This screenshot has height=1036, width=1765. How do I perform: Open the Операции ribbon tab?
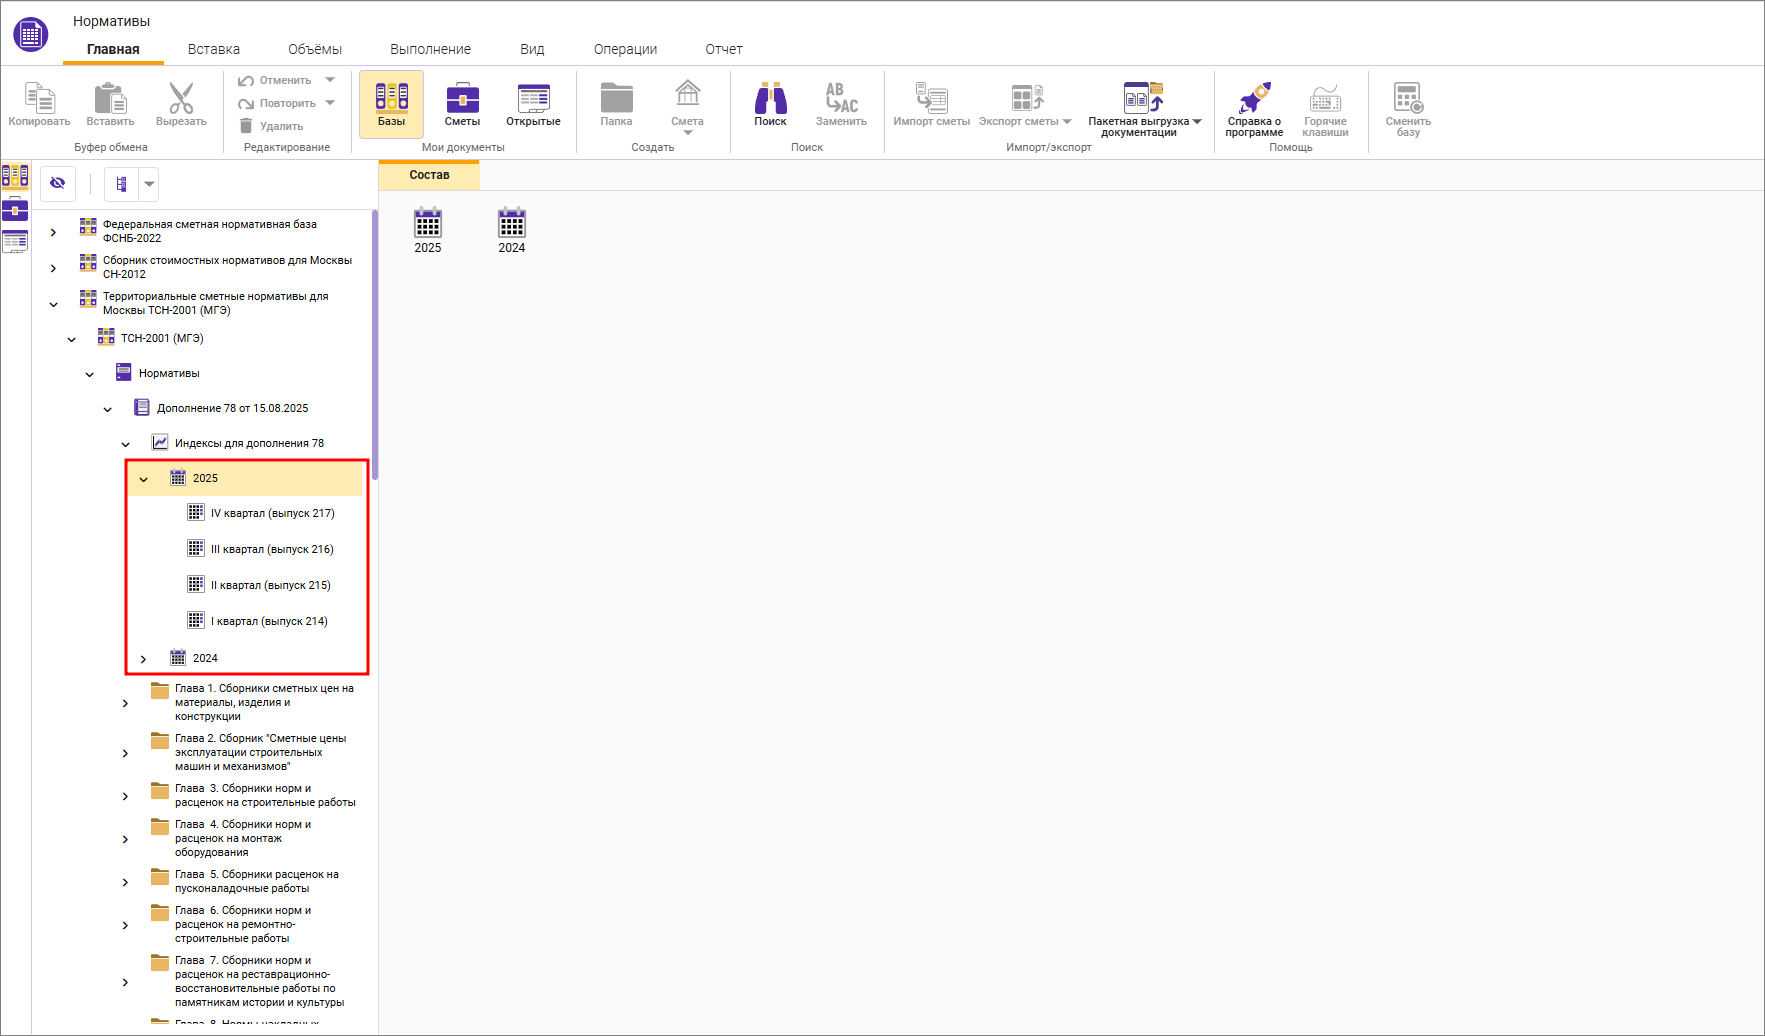click(625, 49)
